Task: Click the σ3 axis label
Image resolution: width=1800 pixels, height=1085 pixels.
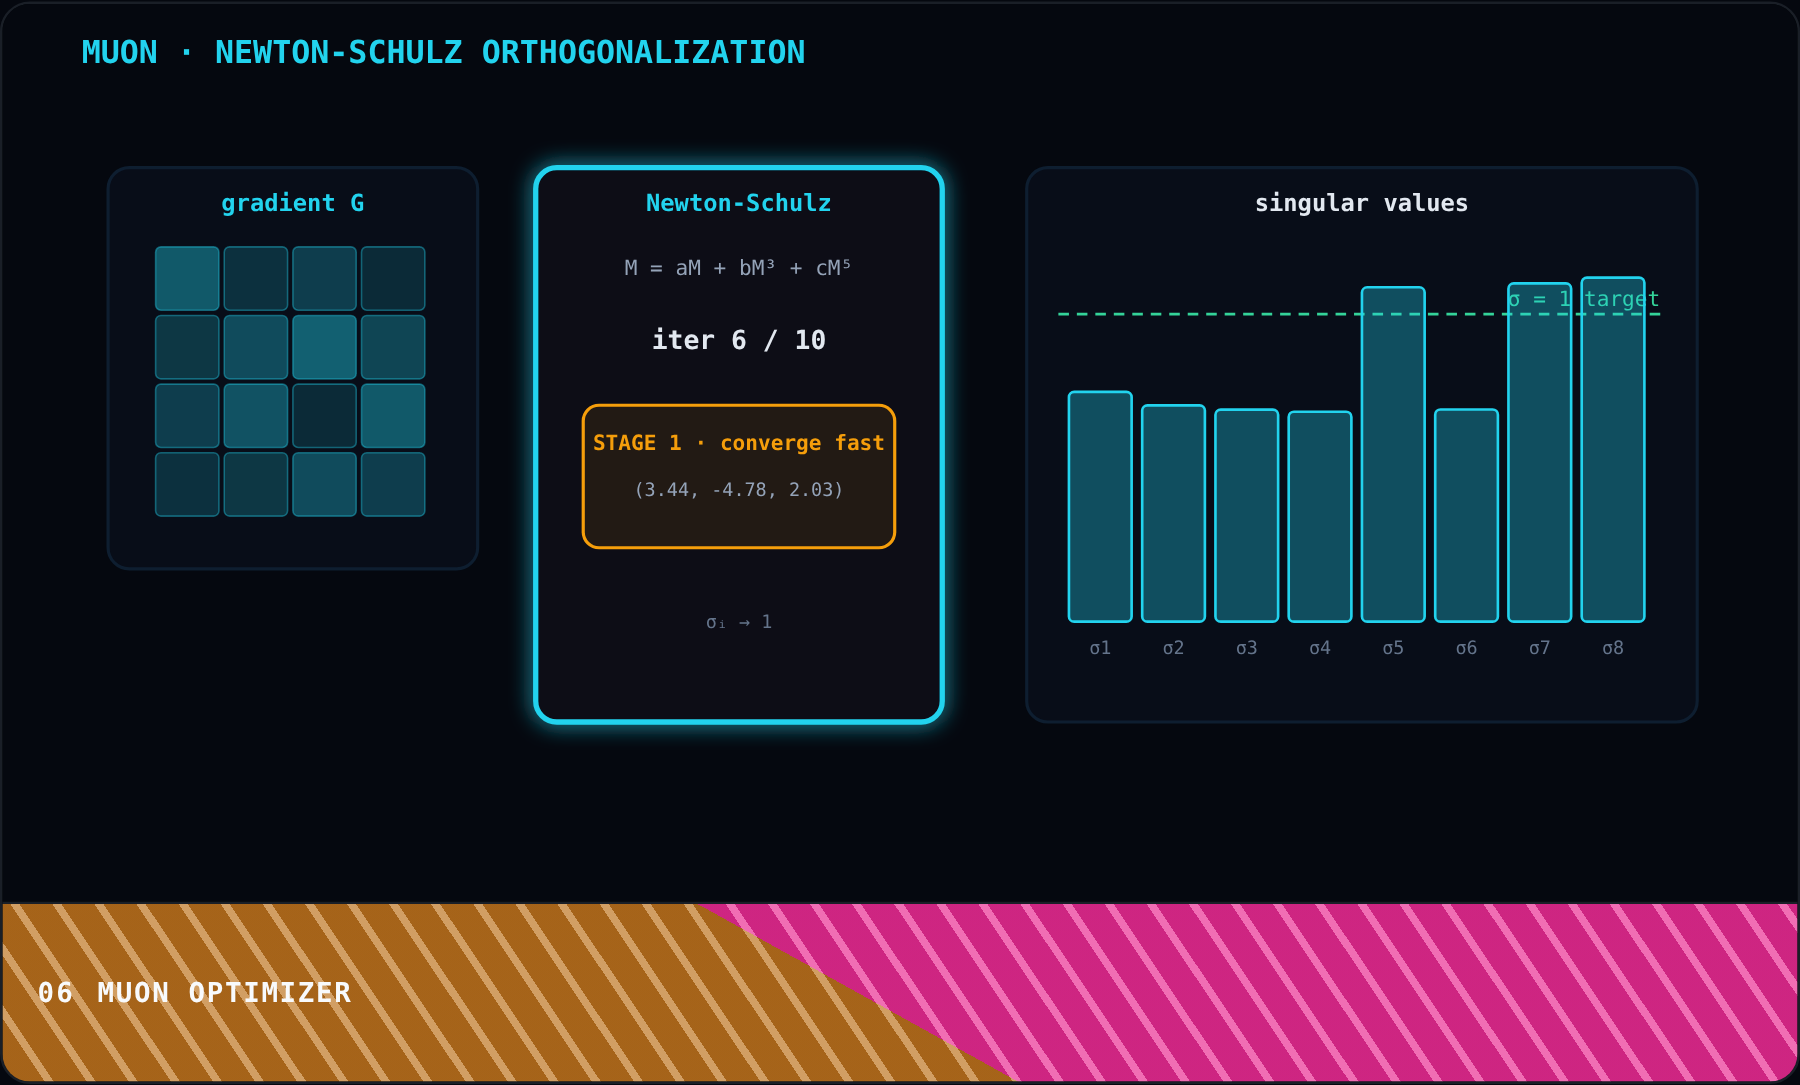Action: tap(1246, 648)
